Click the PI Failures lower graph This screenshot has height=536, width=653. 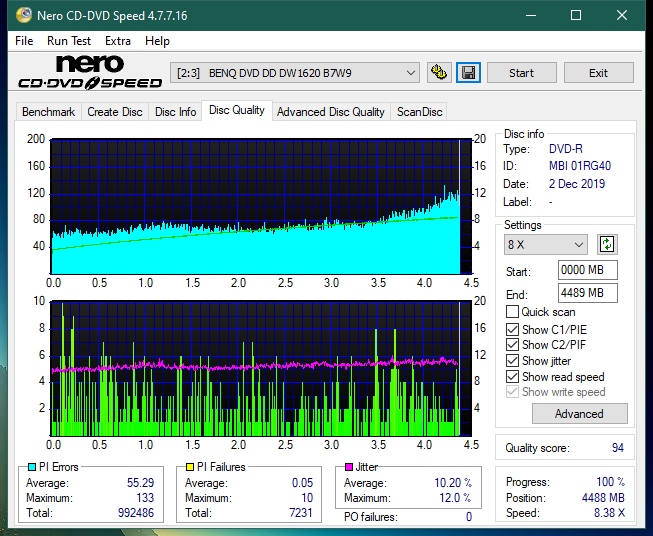[261, 369]
